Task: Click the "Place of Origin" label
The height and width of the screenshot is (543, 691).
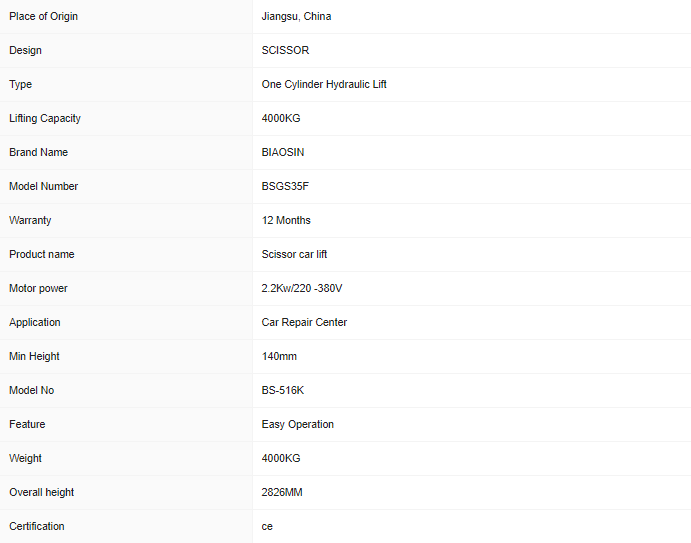Action: 43,16
